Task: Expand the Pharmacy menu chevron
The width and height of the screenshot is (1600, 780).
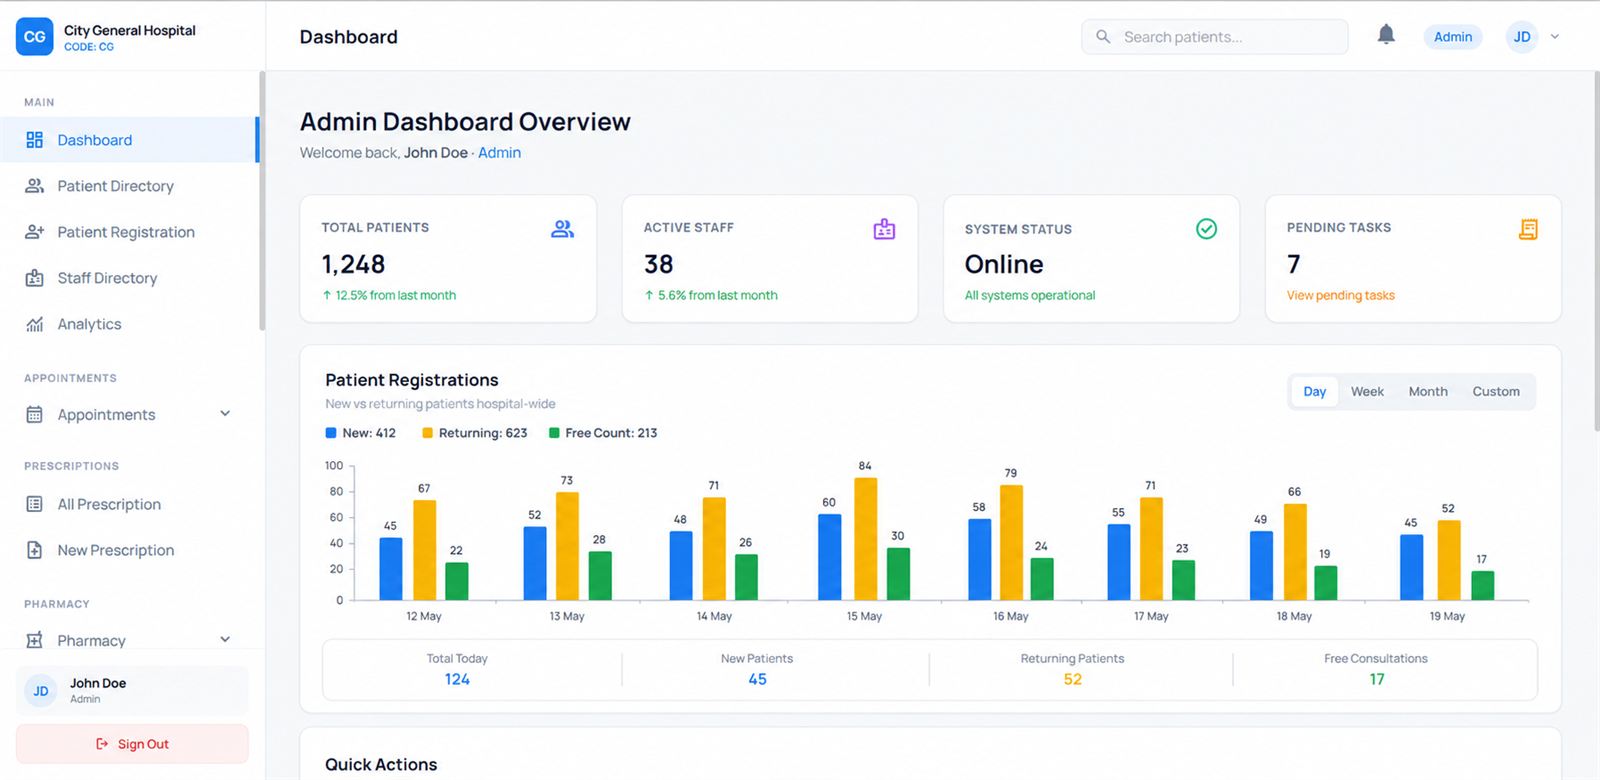Action: (x=225, y=640)
